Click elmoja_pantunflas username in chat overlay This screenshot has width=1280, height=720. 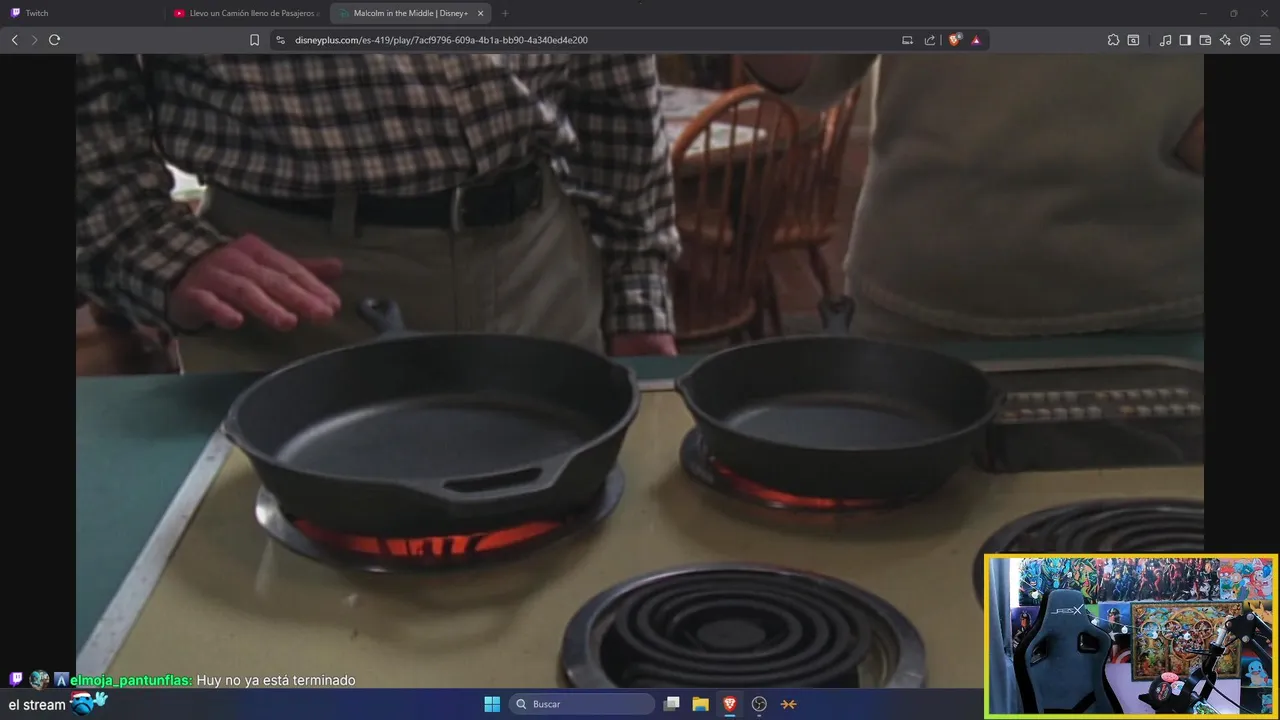[x=130, y=680]
